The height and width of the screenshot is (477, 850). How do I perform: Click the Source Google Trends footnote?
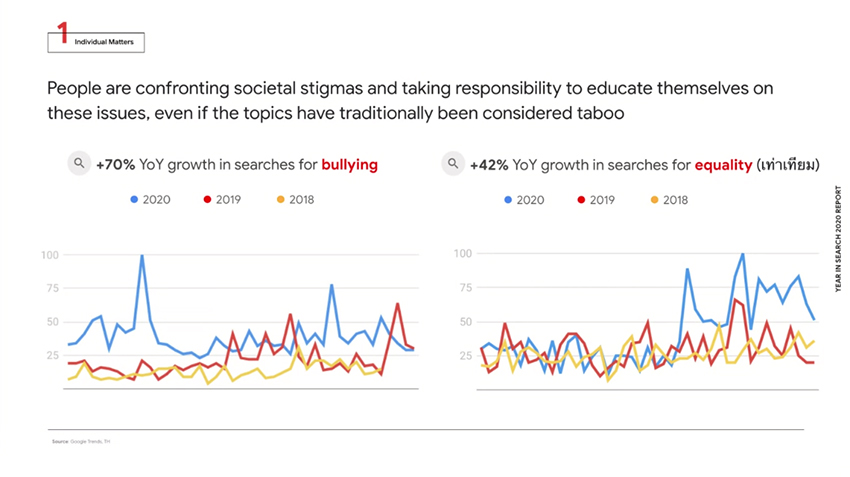coord(80,441)
